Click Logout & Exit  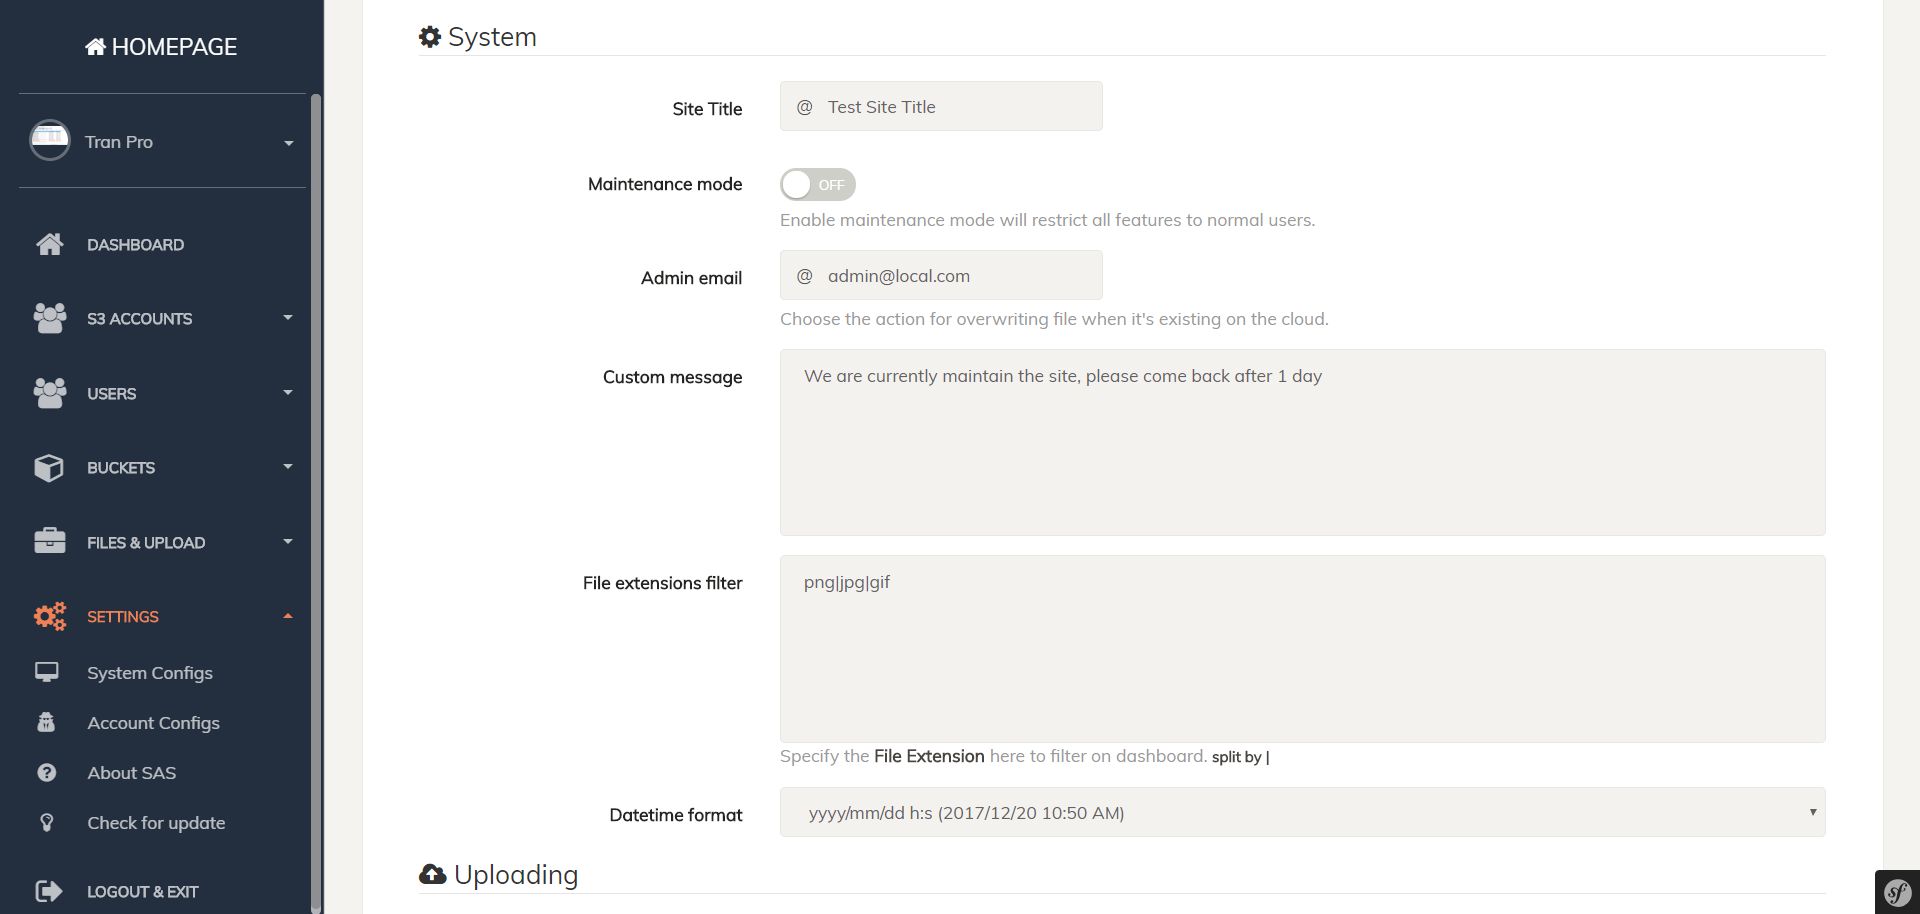point(142,891)
